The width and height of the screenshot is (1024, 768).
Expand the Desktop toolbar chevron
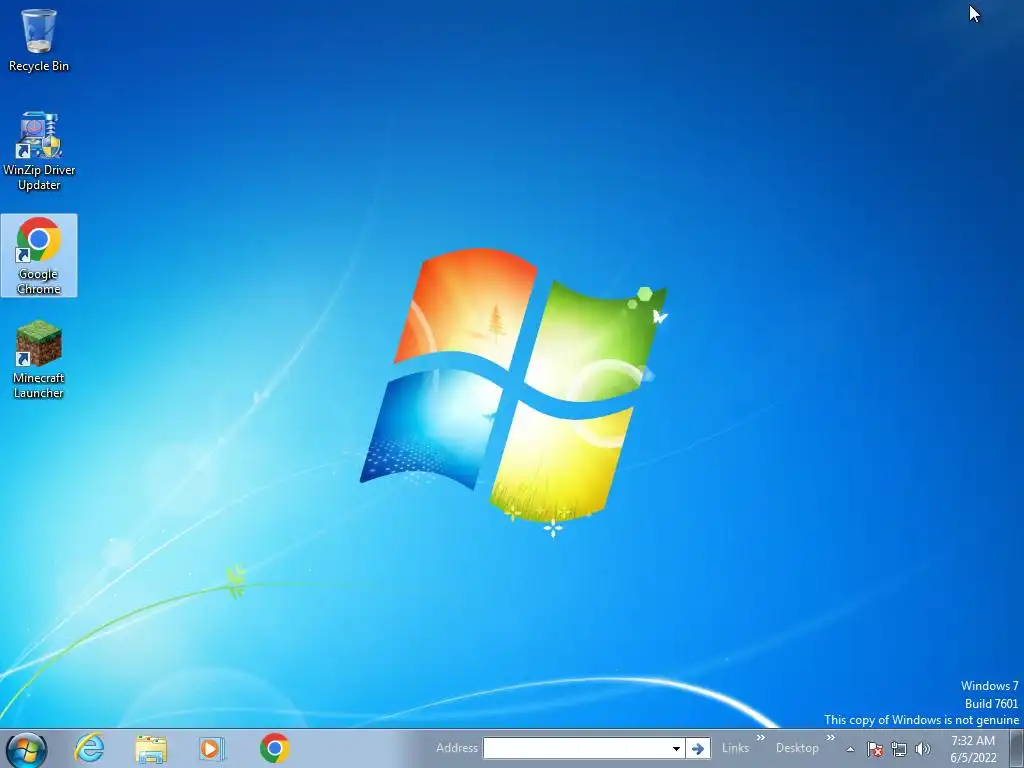click(831, 738)
